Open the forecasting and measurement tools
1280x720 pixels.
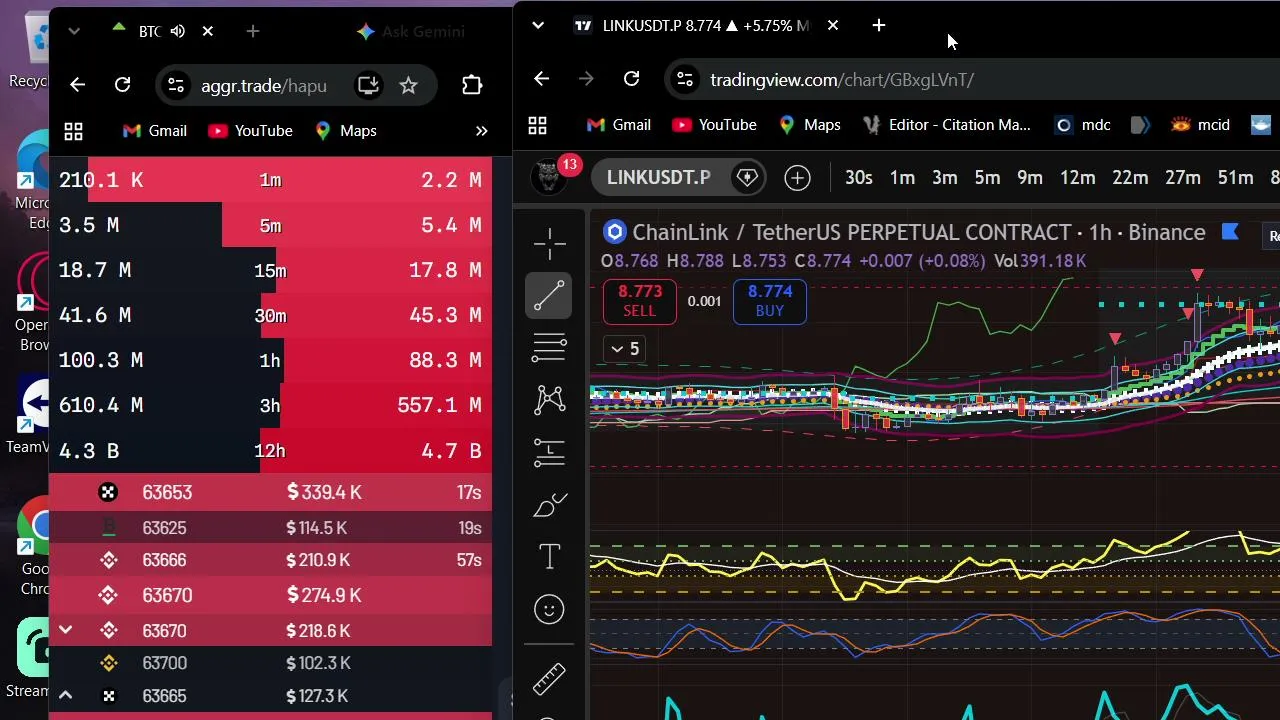click(x=549, y=453)
